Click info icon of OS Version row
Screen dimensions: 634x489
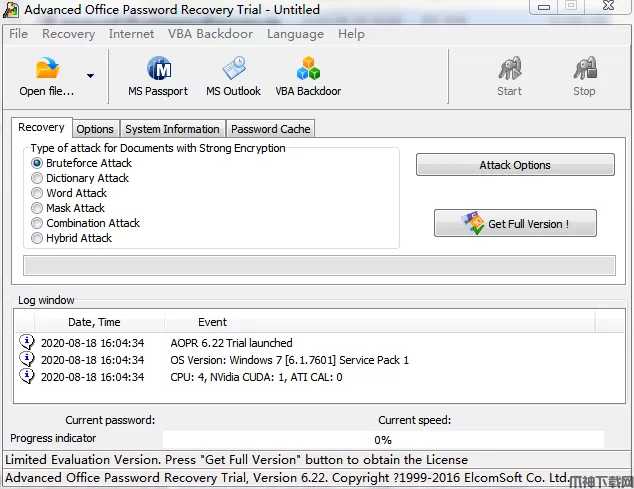pos(27,359)
